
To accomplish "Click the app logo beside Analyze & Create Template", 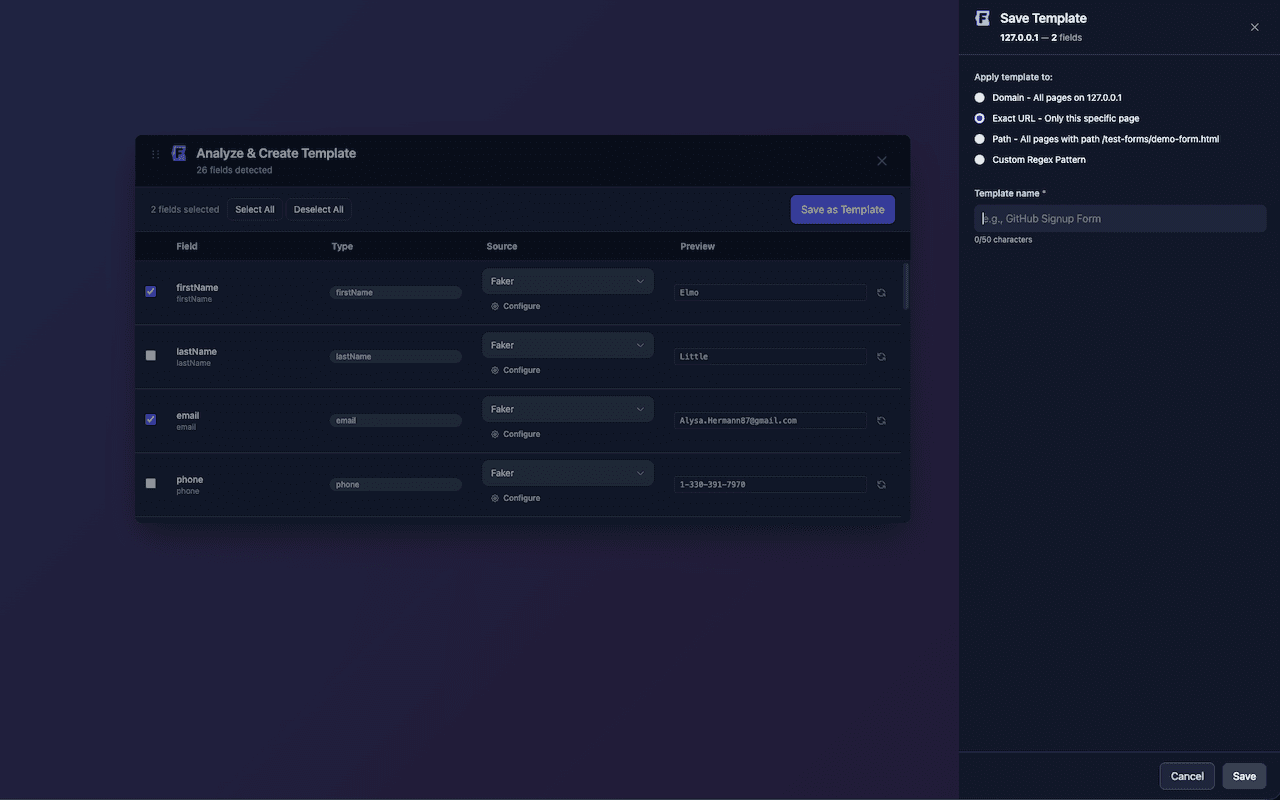I will coord(178,153).
